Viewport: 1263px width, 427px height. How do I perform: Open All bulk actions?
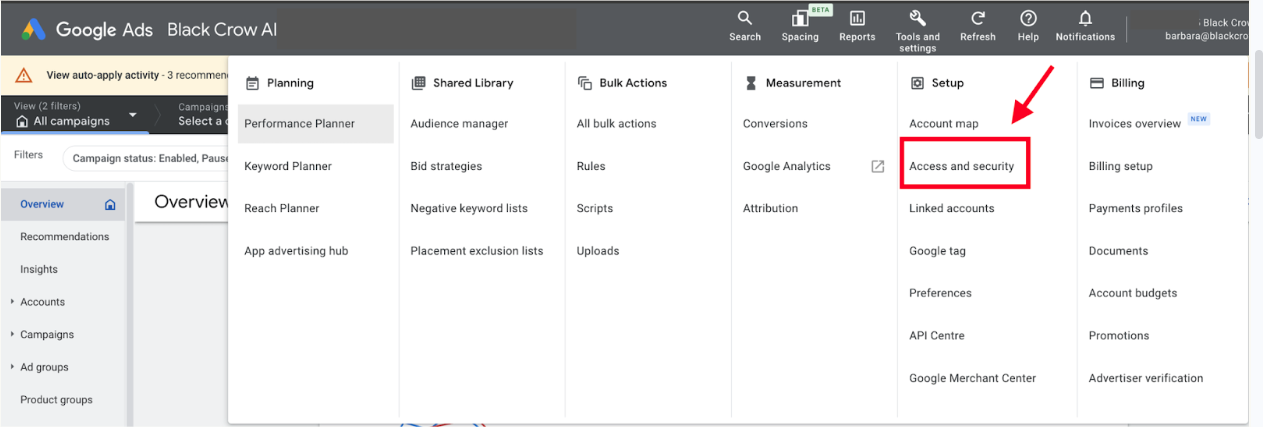pos(616,124)
